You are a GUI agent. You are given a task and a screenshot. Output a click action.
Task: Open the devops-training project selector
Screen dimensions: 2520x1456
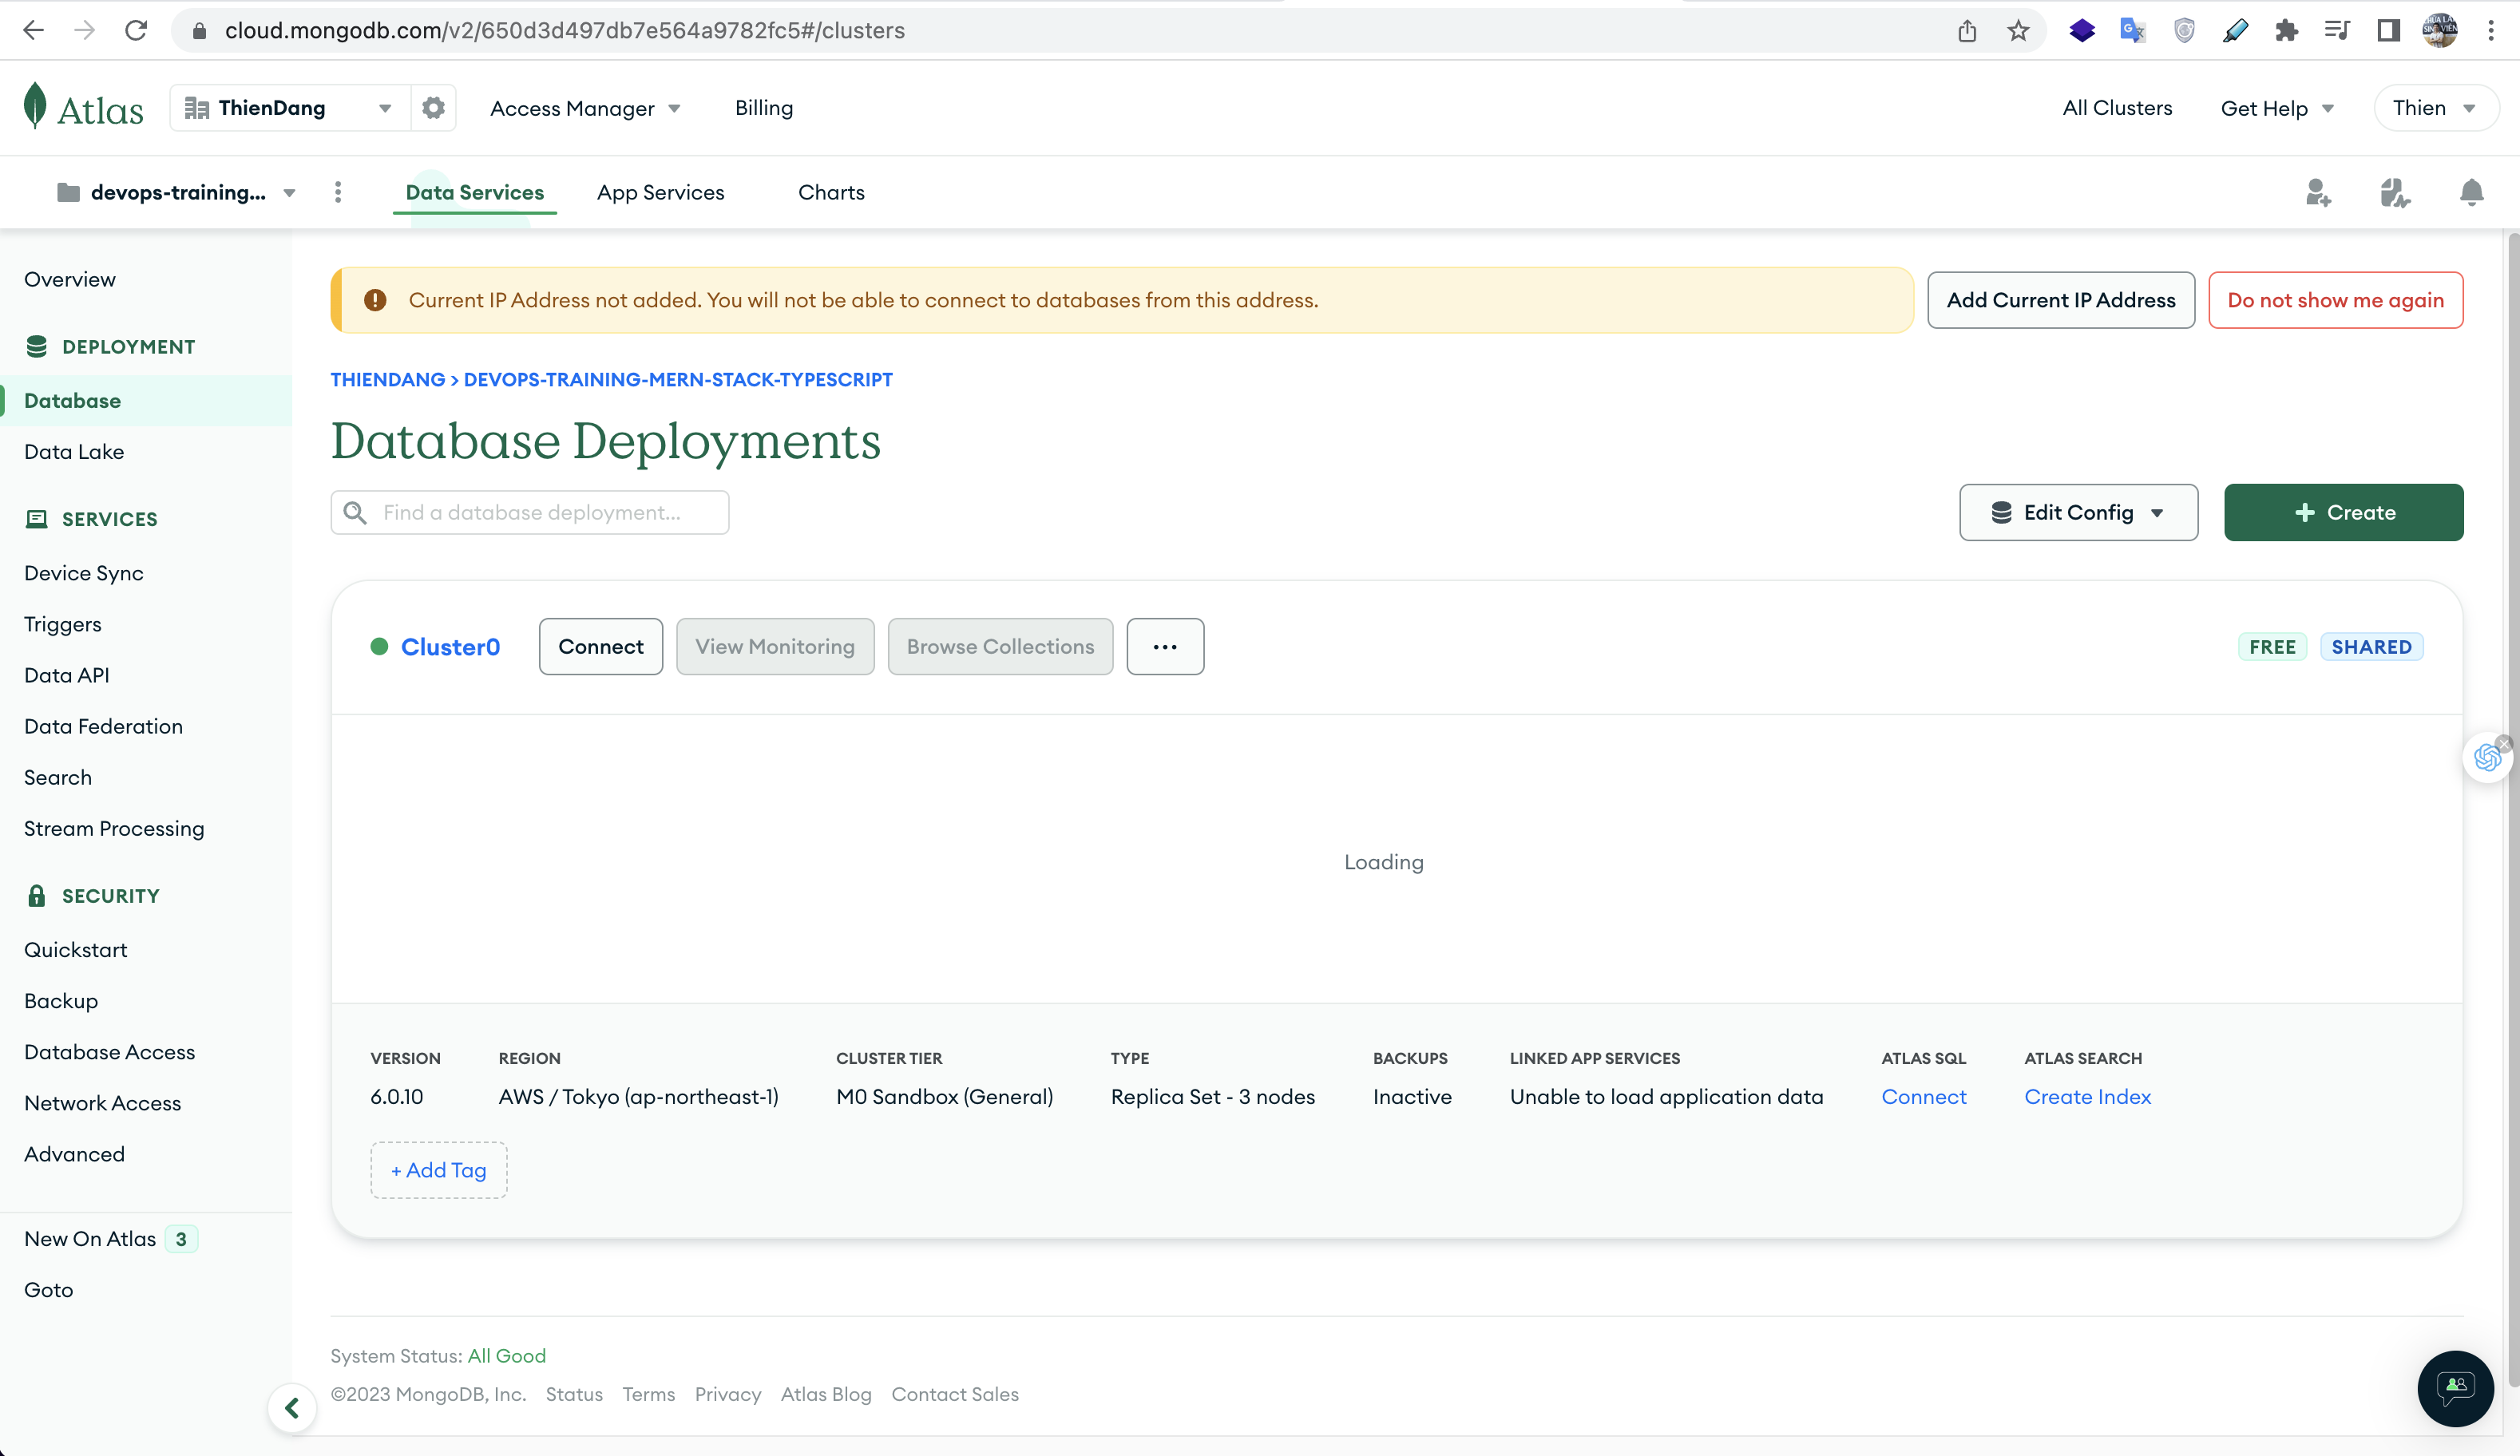click(x=177, y=192)
